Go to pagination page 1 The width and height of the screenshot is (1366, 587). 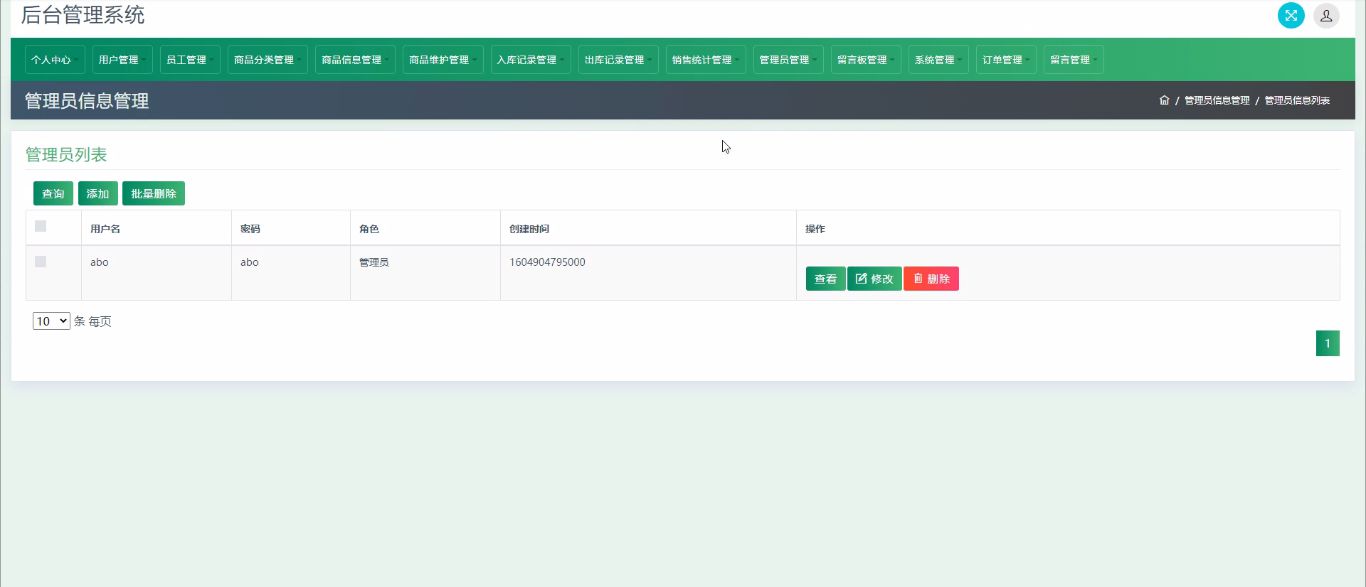click(1327, 344)
